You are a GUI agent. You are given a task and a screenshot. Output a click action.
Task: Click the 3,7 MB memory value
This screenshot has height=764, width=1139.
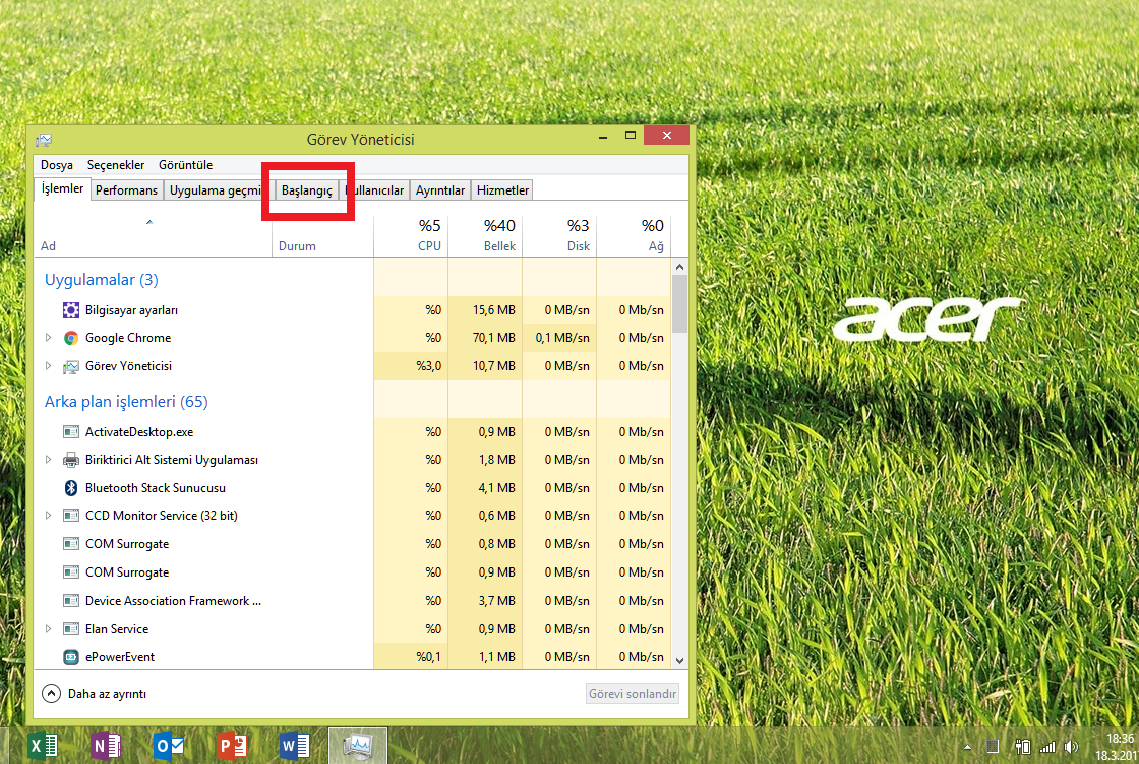pyautogui.click(x=497, y=601)
